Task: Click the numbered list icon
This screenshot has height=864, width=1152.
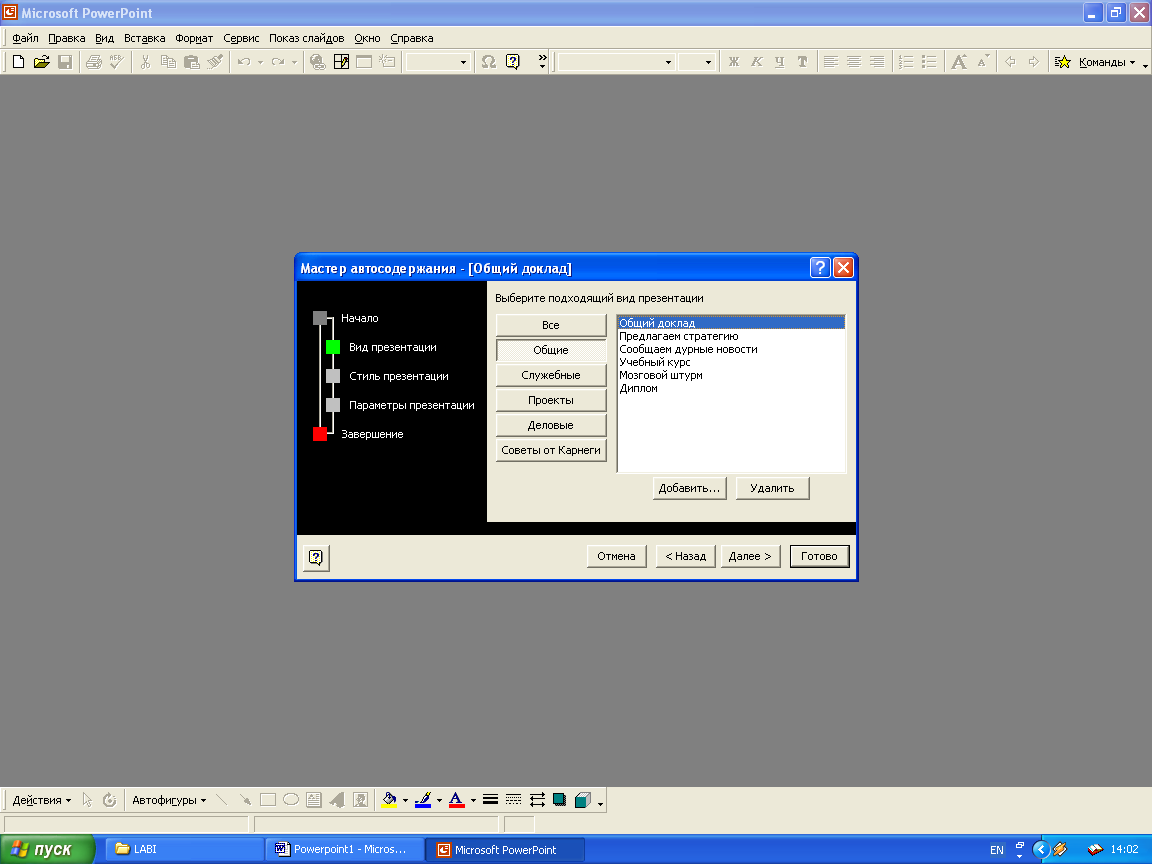Action: (x=906, y=62)
